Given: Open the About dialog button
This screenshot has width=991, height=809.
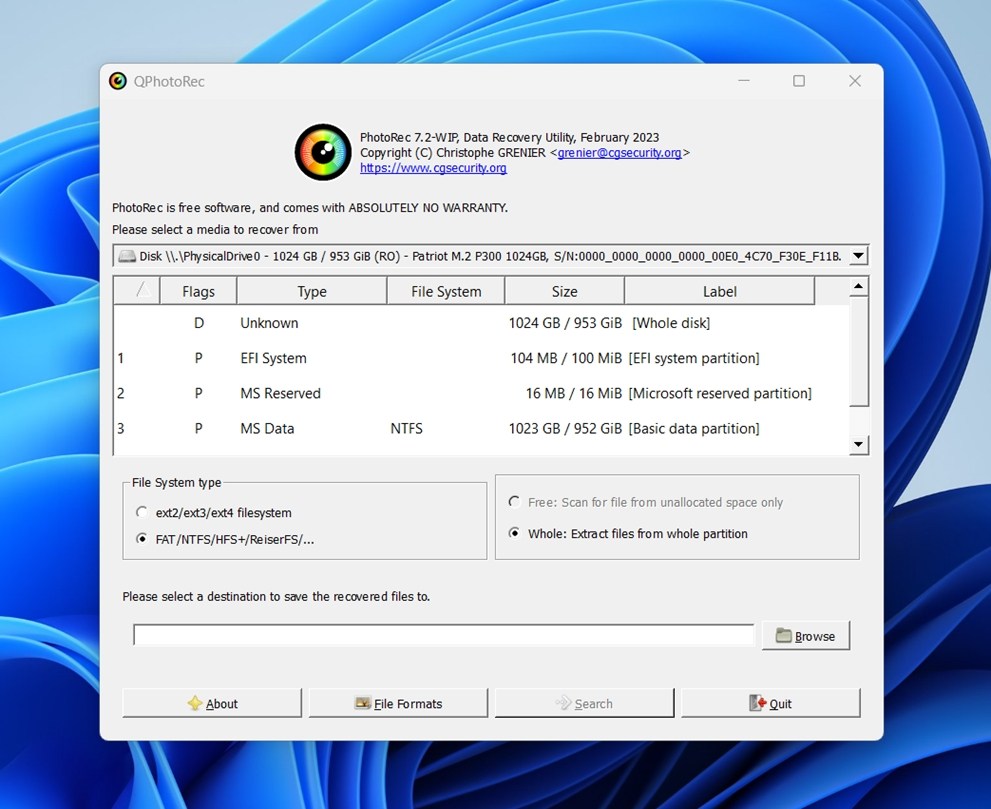Looking at the screenshot, I should click(212, 703).
